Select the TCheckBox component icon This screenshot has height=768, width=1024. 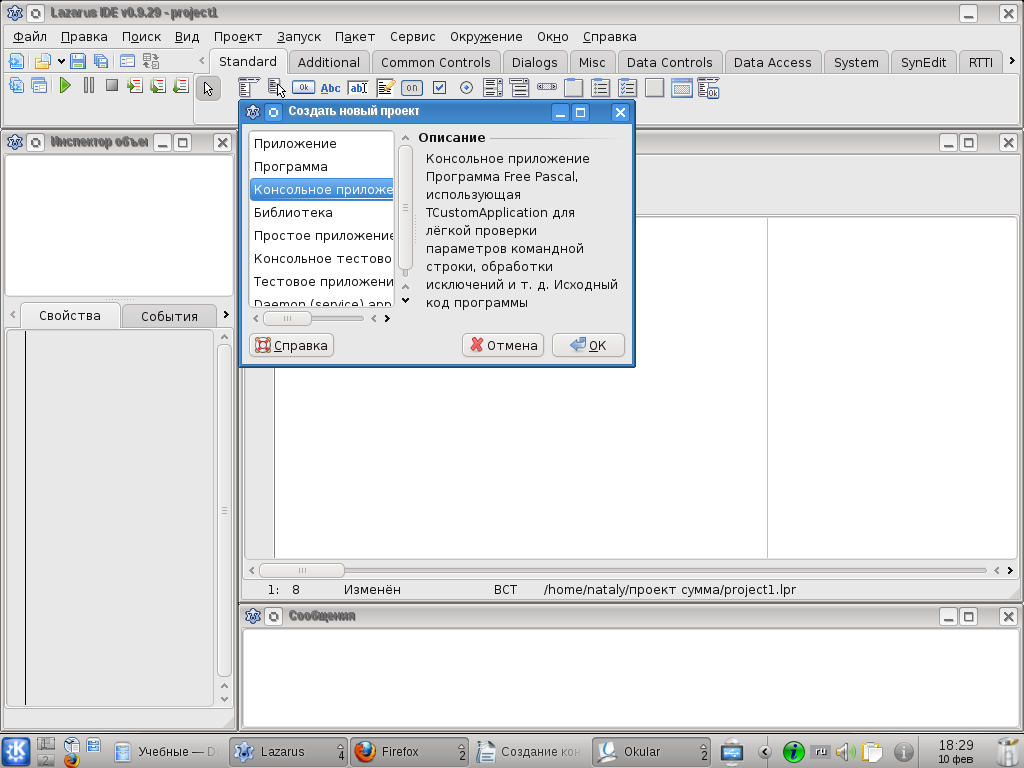tap(440, 88)
